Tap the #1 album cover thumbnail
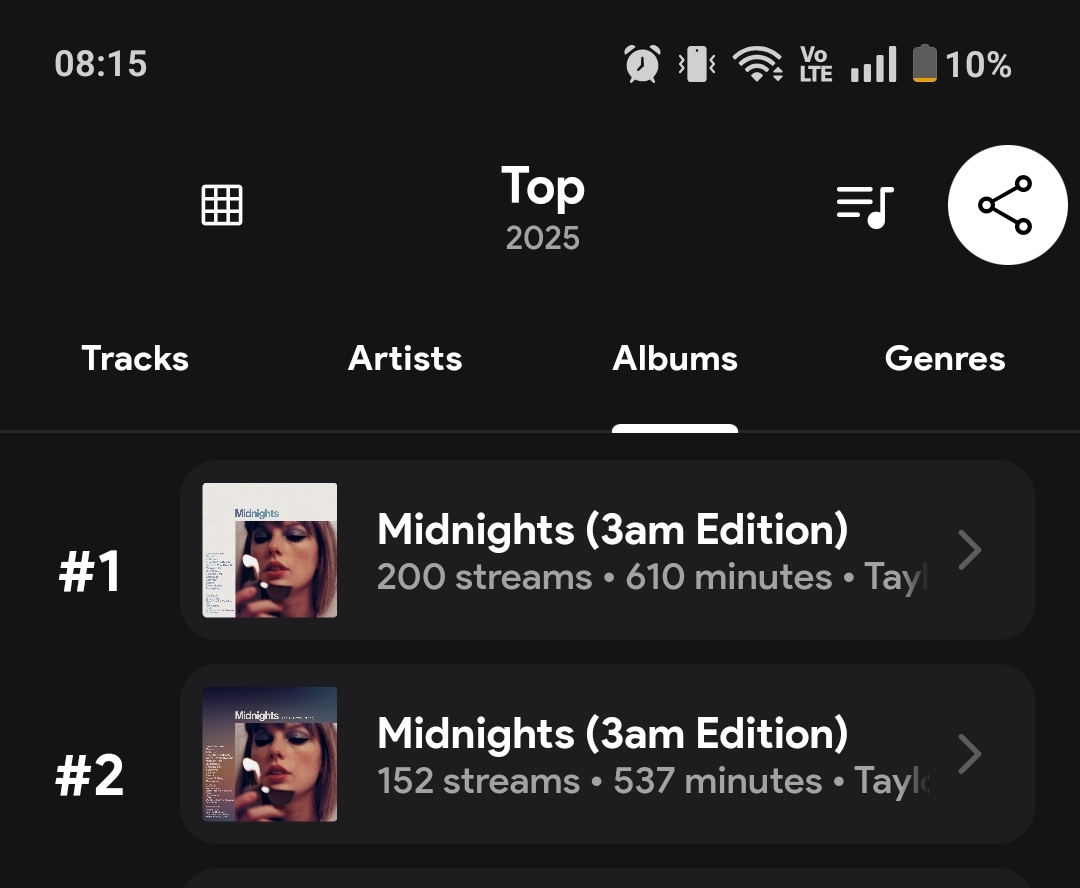1080x888 pixels. tap(270, 550)
